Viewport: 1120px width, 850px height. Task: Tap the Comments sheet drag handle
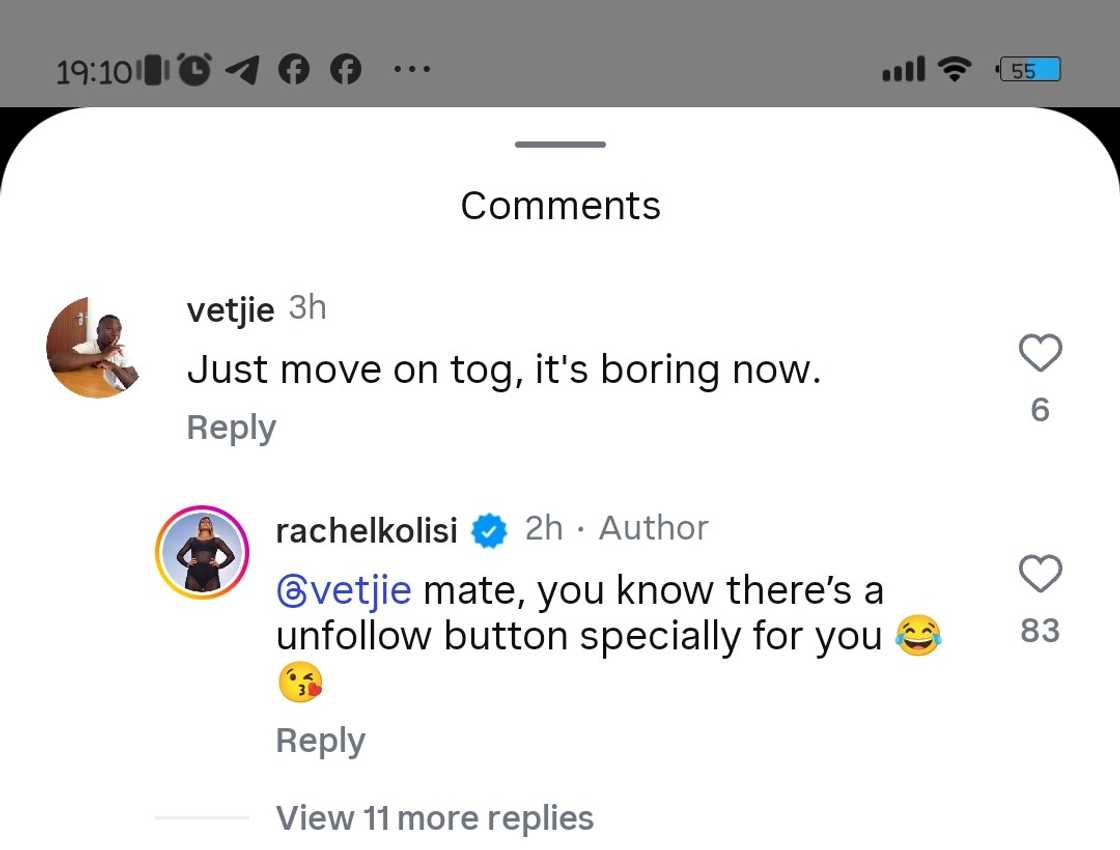tap(559, 144)
